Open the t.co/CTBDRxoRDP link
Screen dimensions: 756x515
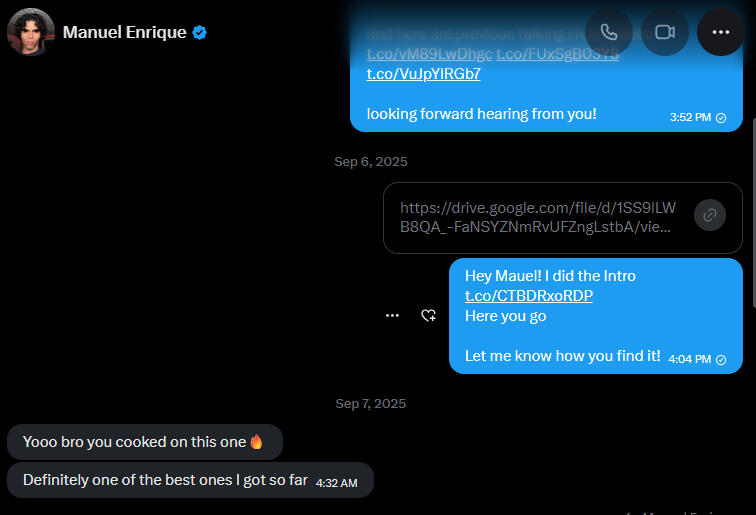(529, 296)
